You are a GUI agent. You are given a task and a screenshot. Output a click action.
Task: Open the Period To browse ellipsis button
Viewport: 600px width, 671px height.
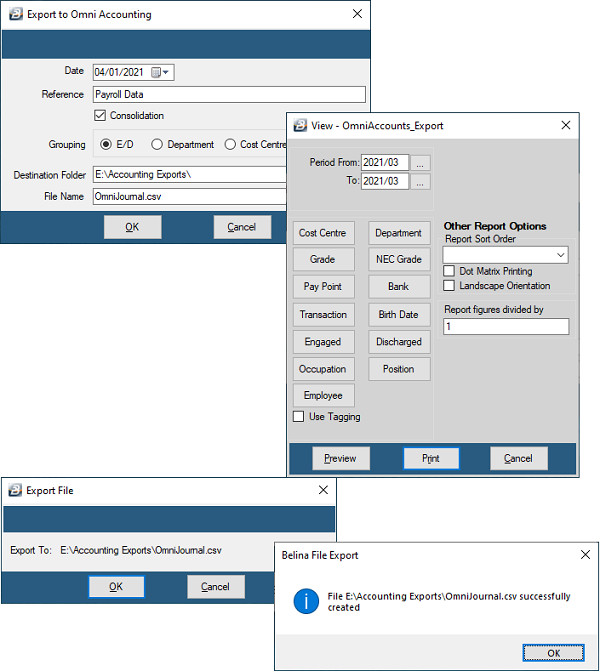pos(420,181)
